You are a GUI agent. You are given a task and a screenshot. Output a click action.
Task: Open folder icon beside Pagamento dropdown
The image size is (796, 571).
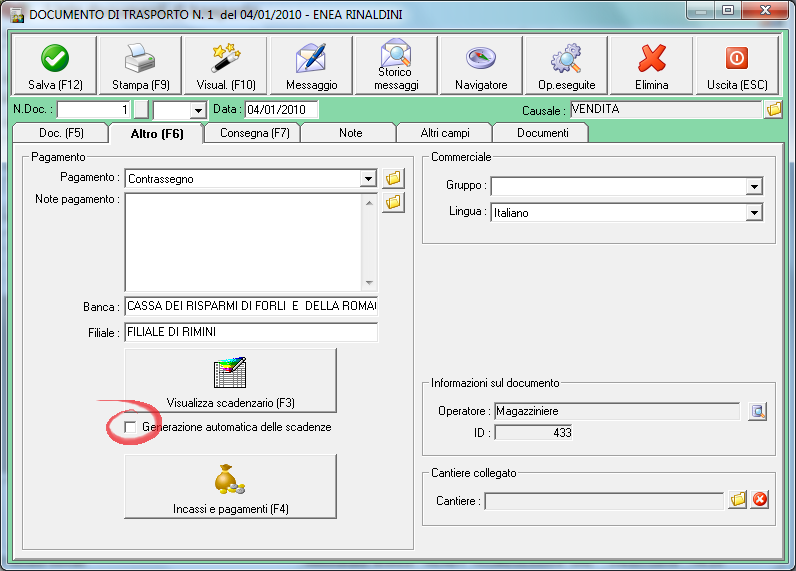(393, 178)
